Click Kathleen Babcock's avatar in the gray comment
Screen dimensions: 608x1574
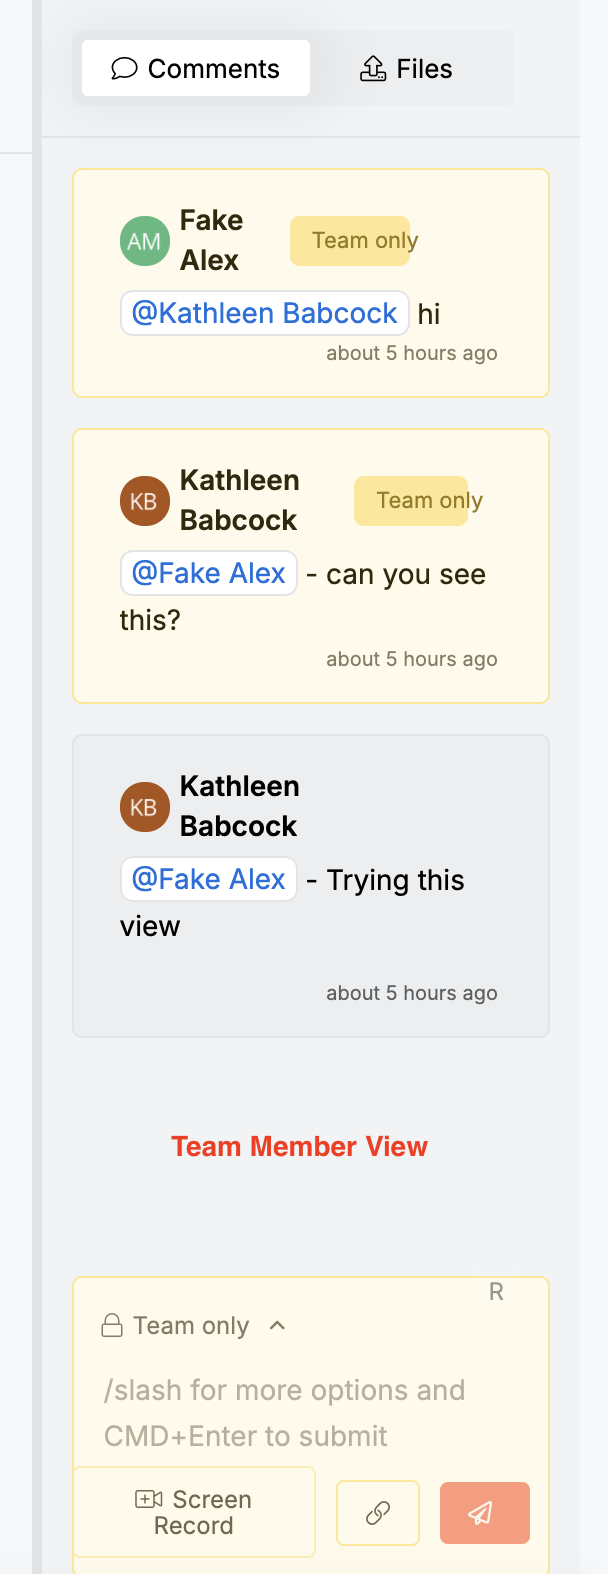click(144, 807)
